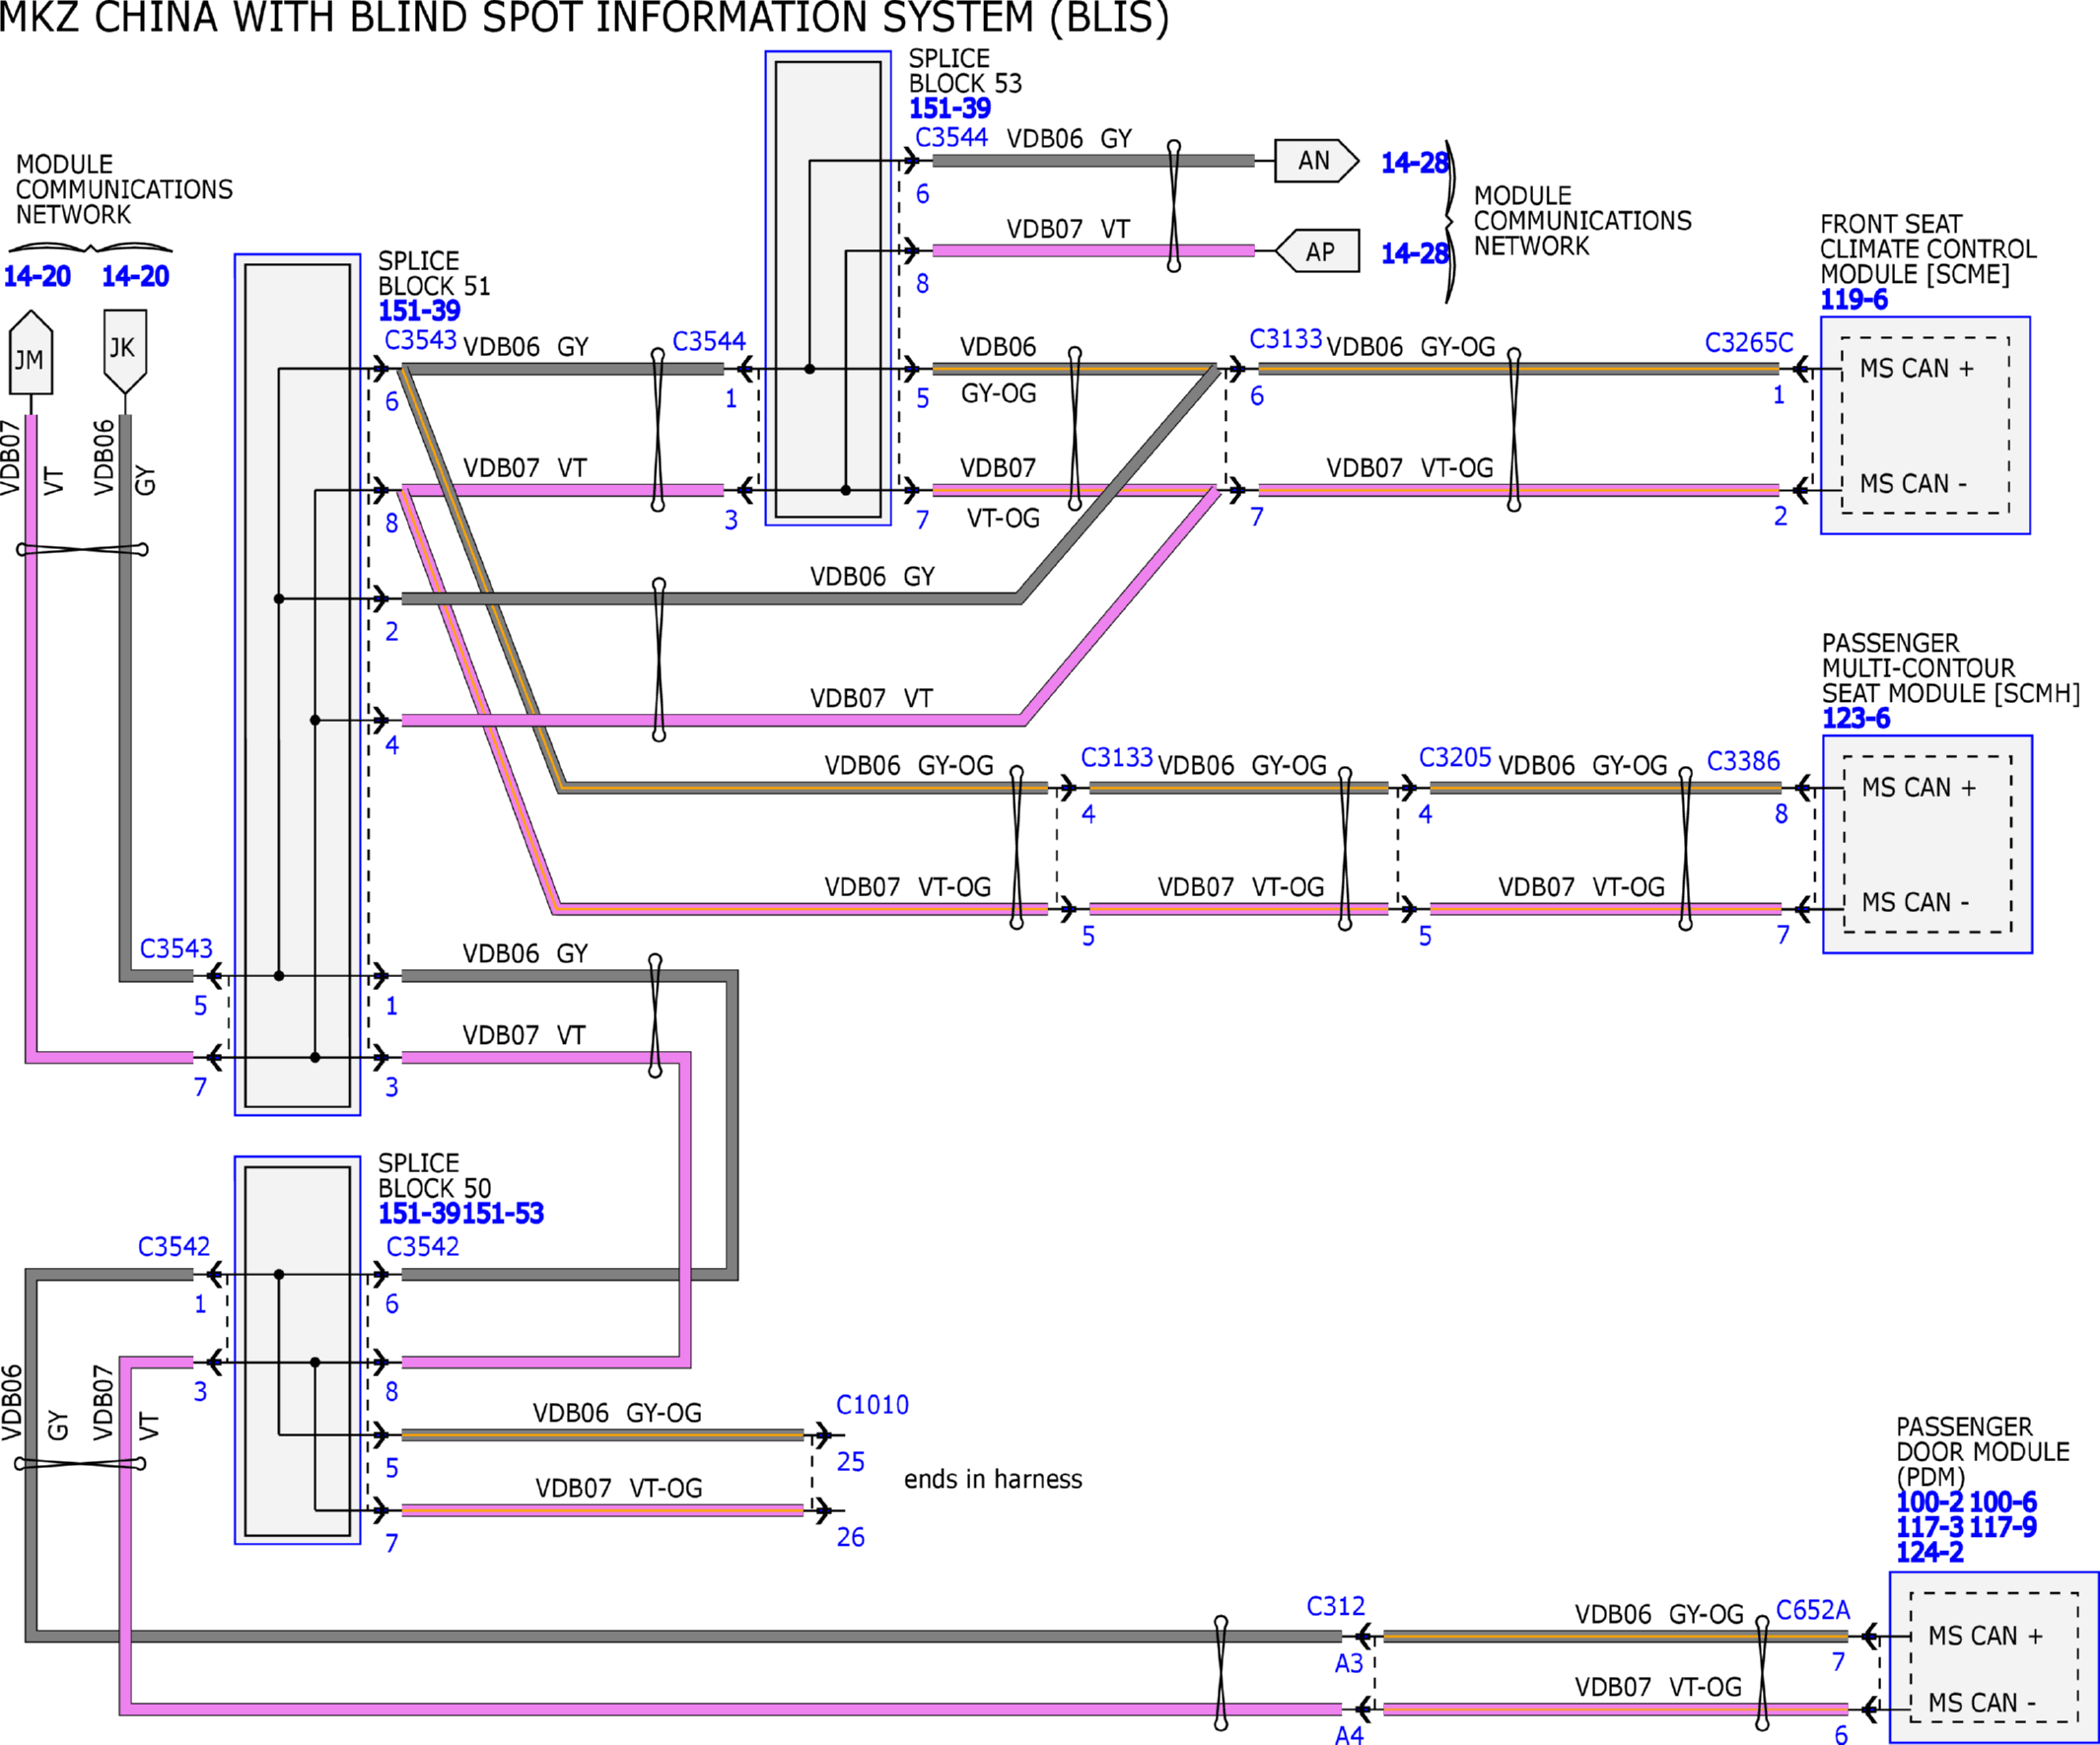Click the Splice Block 51 component box
Viewport: 2100px width, 1745px height.
coord(297,685)
